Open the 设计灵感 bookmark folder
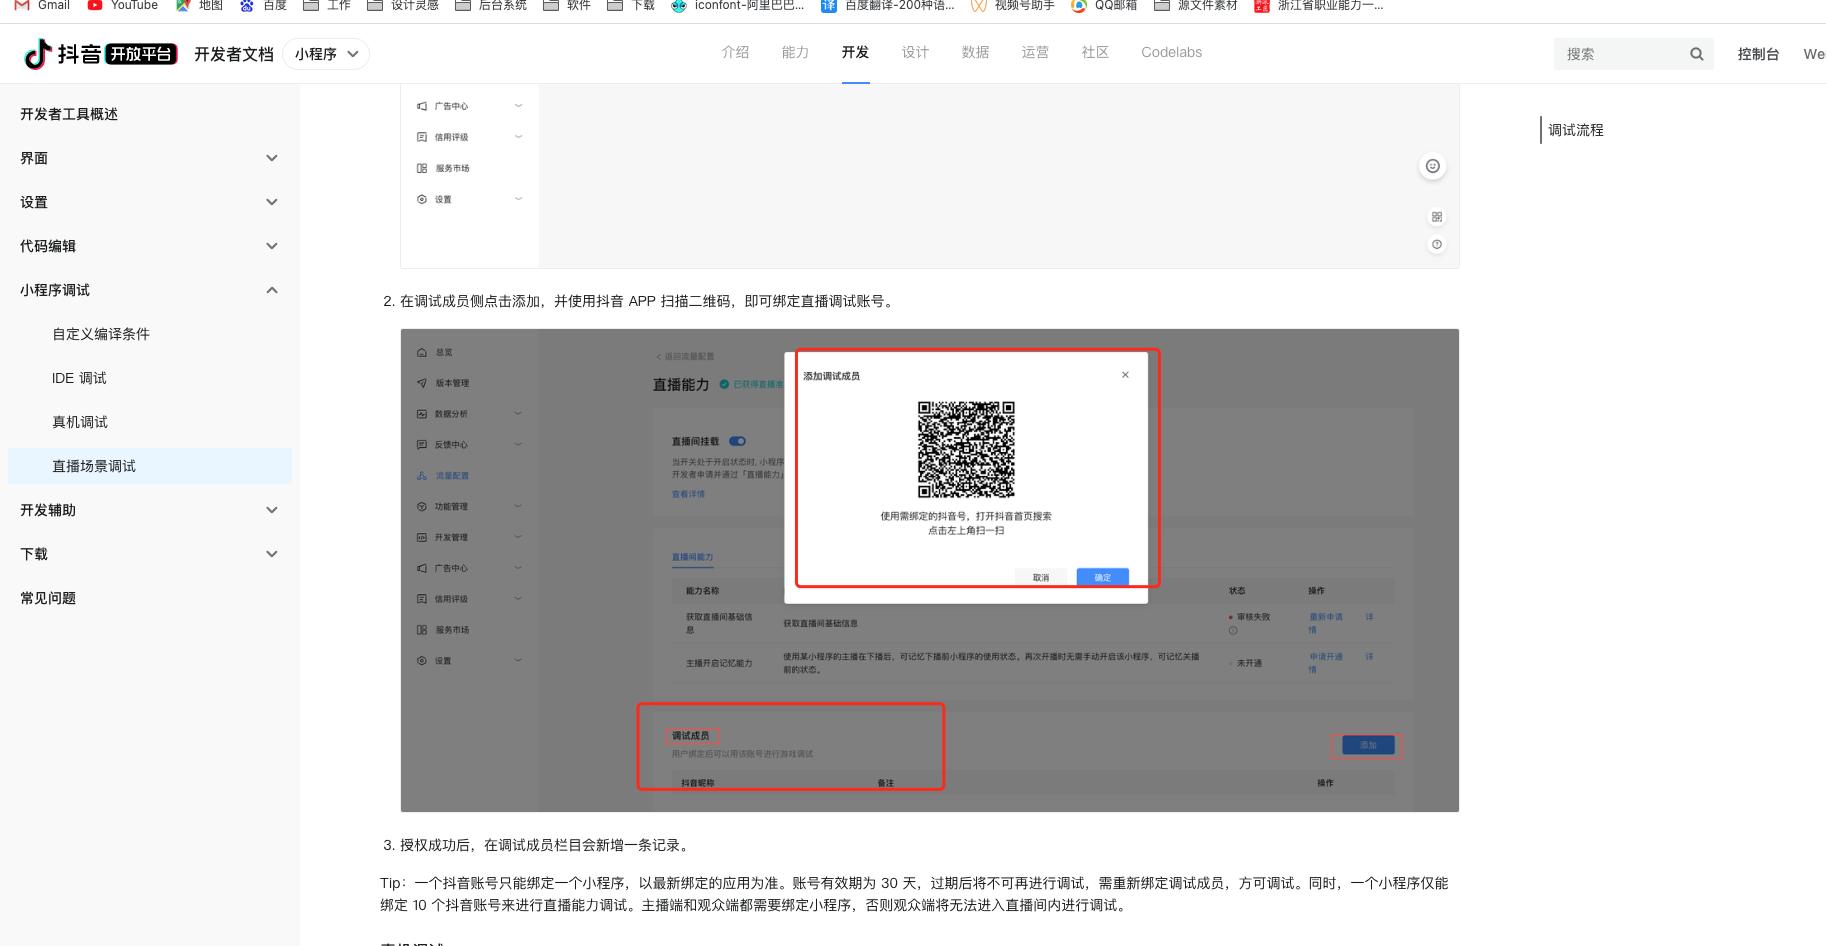 coord(403,5)
